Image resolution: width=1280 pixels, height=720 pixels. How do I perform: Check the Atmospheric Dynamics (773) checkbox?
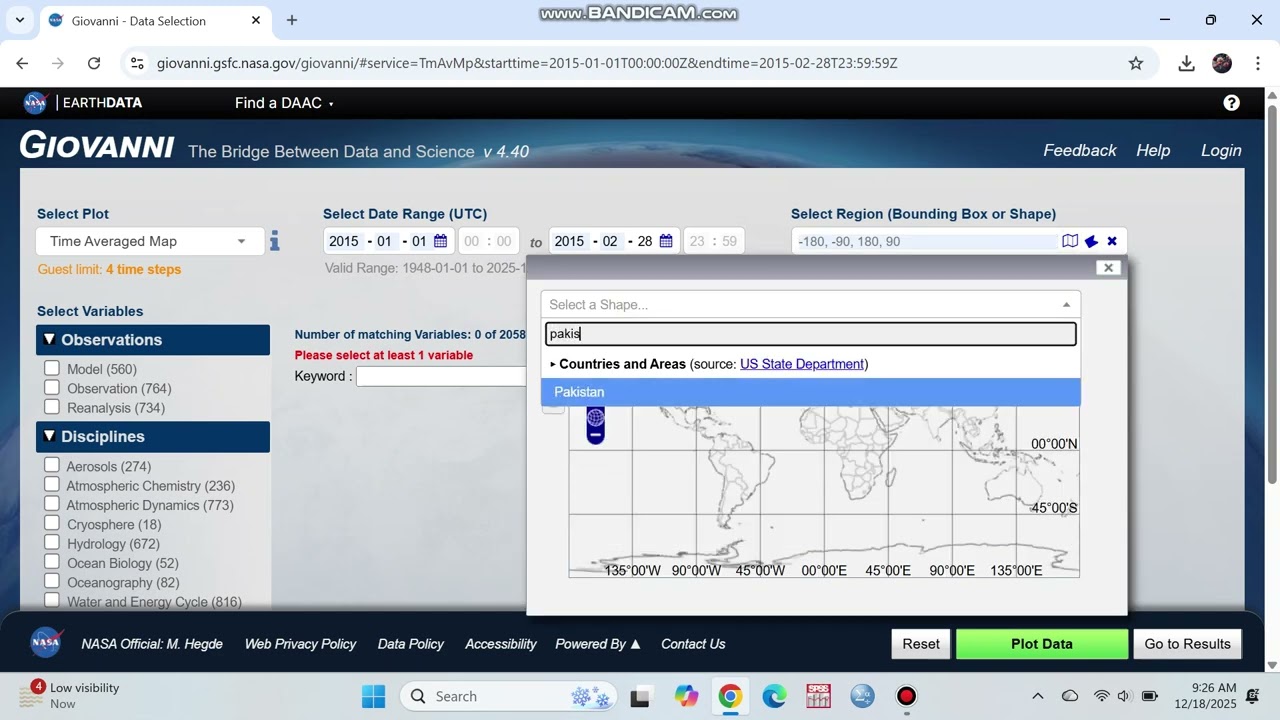tap(52, 504)
